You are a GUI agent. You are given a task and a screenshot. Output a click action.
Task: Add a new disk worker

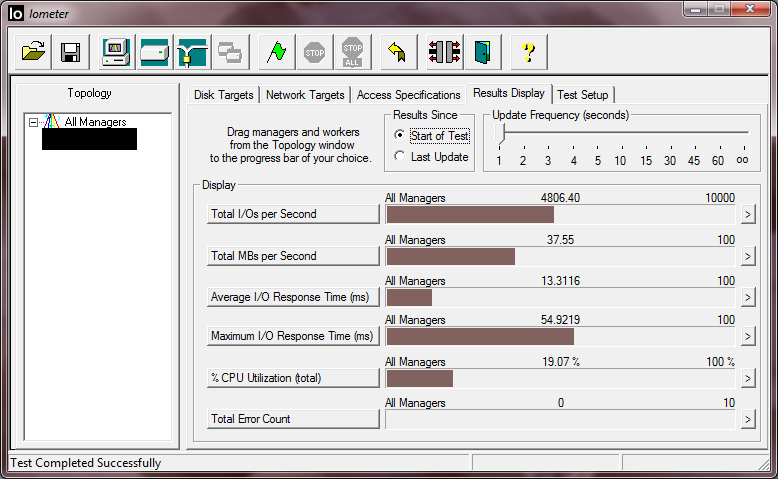(x=154, y=52)
